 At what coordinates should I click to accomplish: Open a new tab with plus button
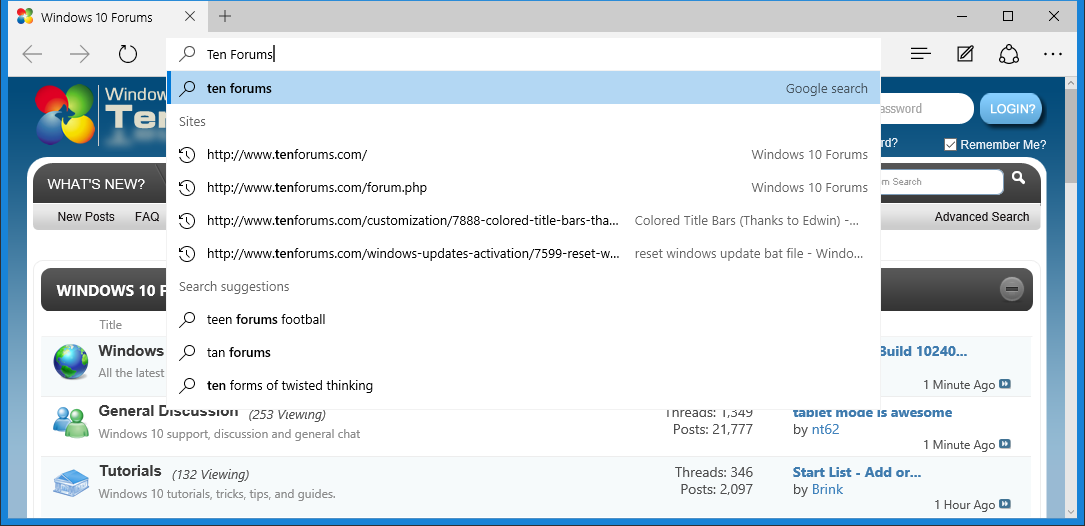[225, 17]
